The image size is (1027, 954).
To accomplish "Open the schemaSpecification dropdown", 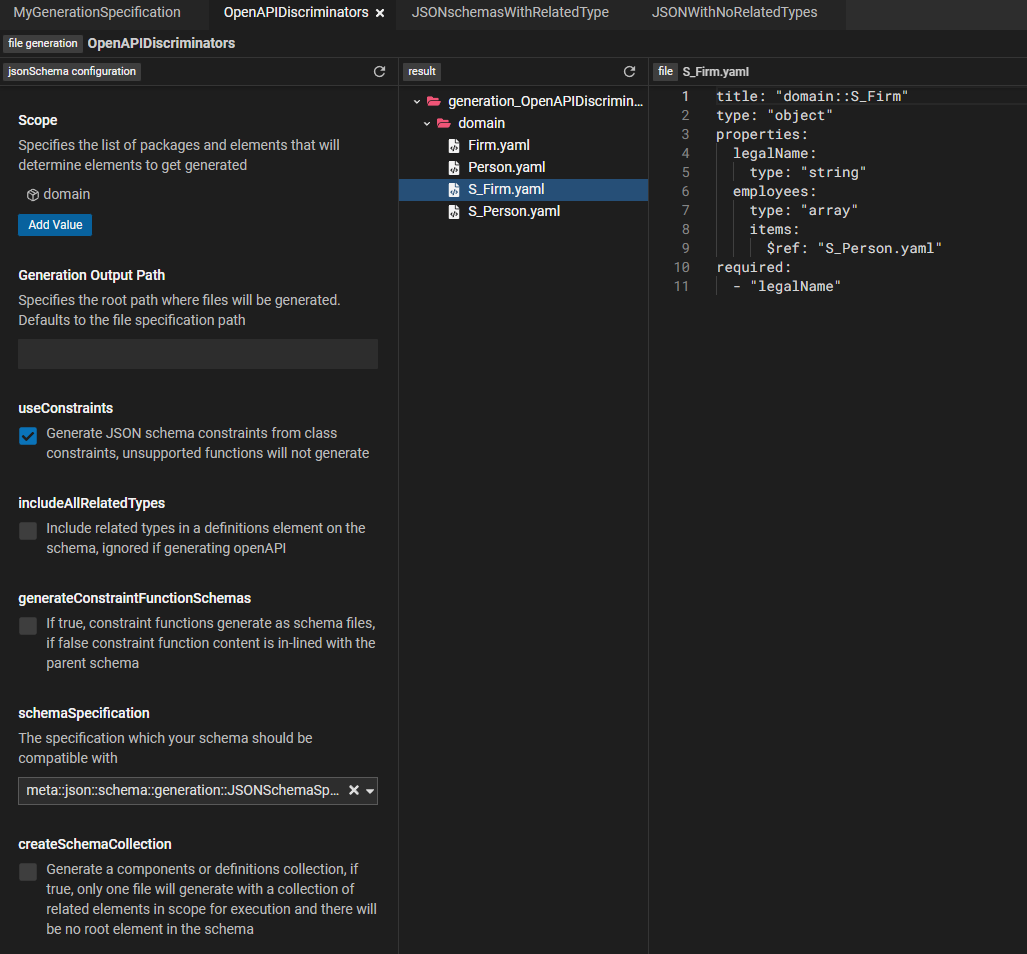I will pos(369,790).
